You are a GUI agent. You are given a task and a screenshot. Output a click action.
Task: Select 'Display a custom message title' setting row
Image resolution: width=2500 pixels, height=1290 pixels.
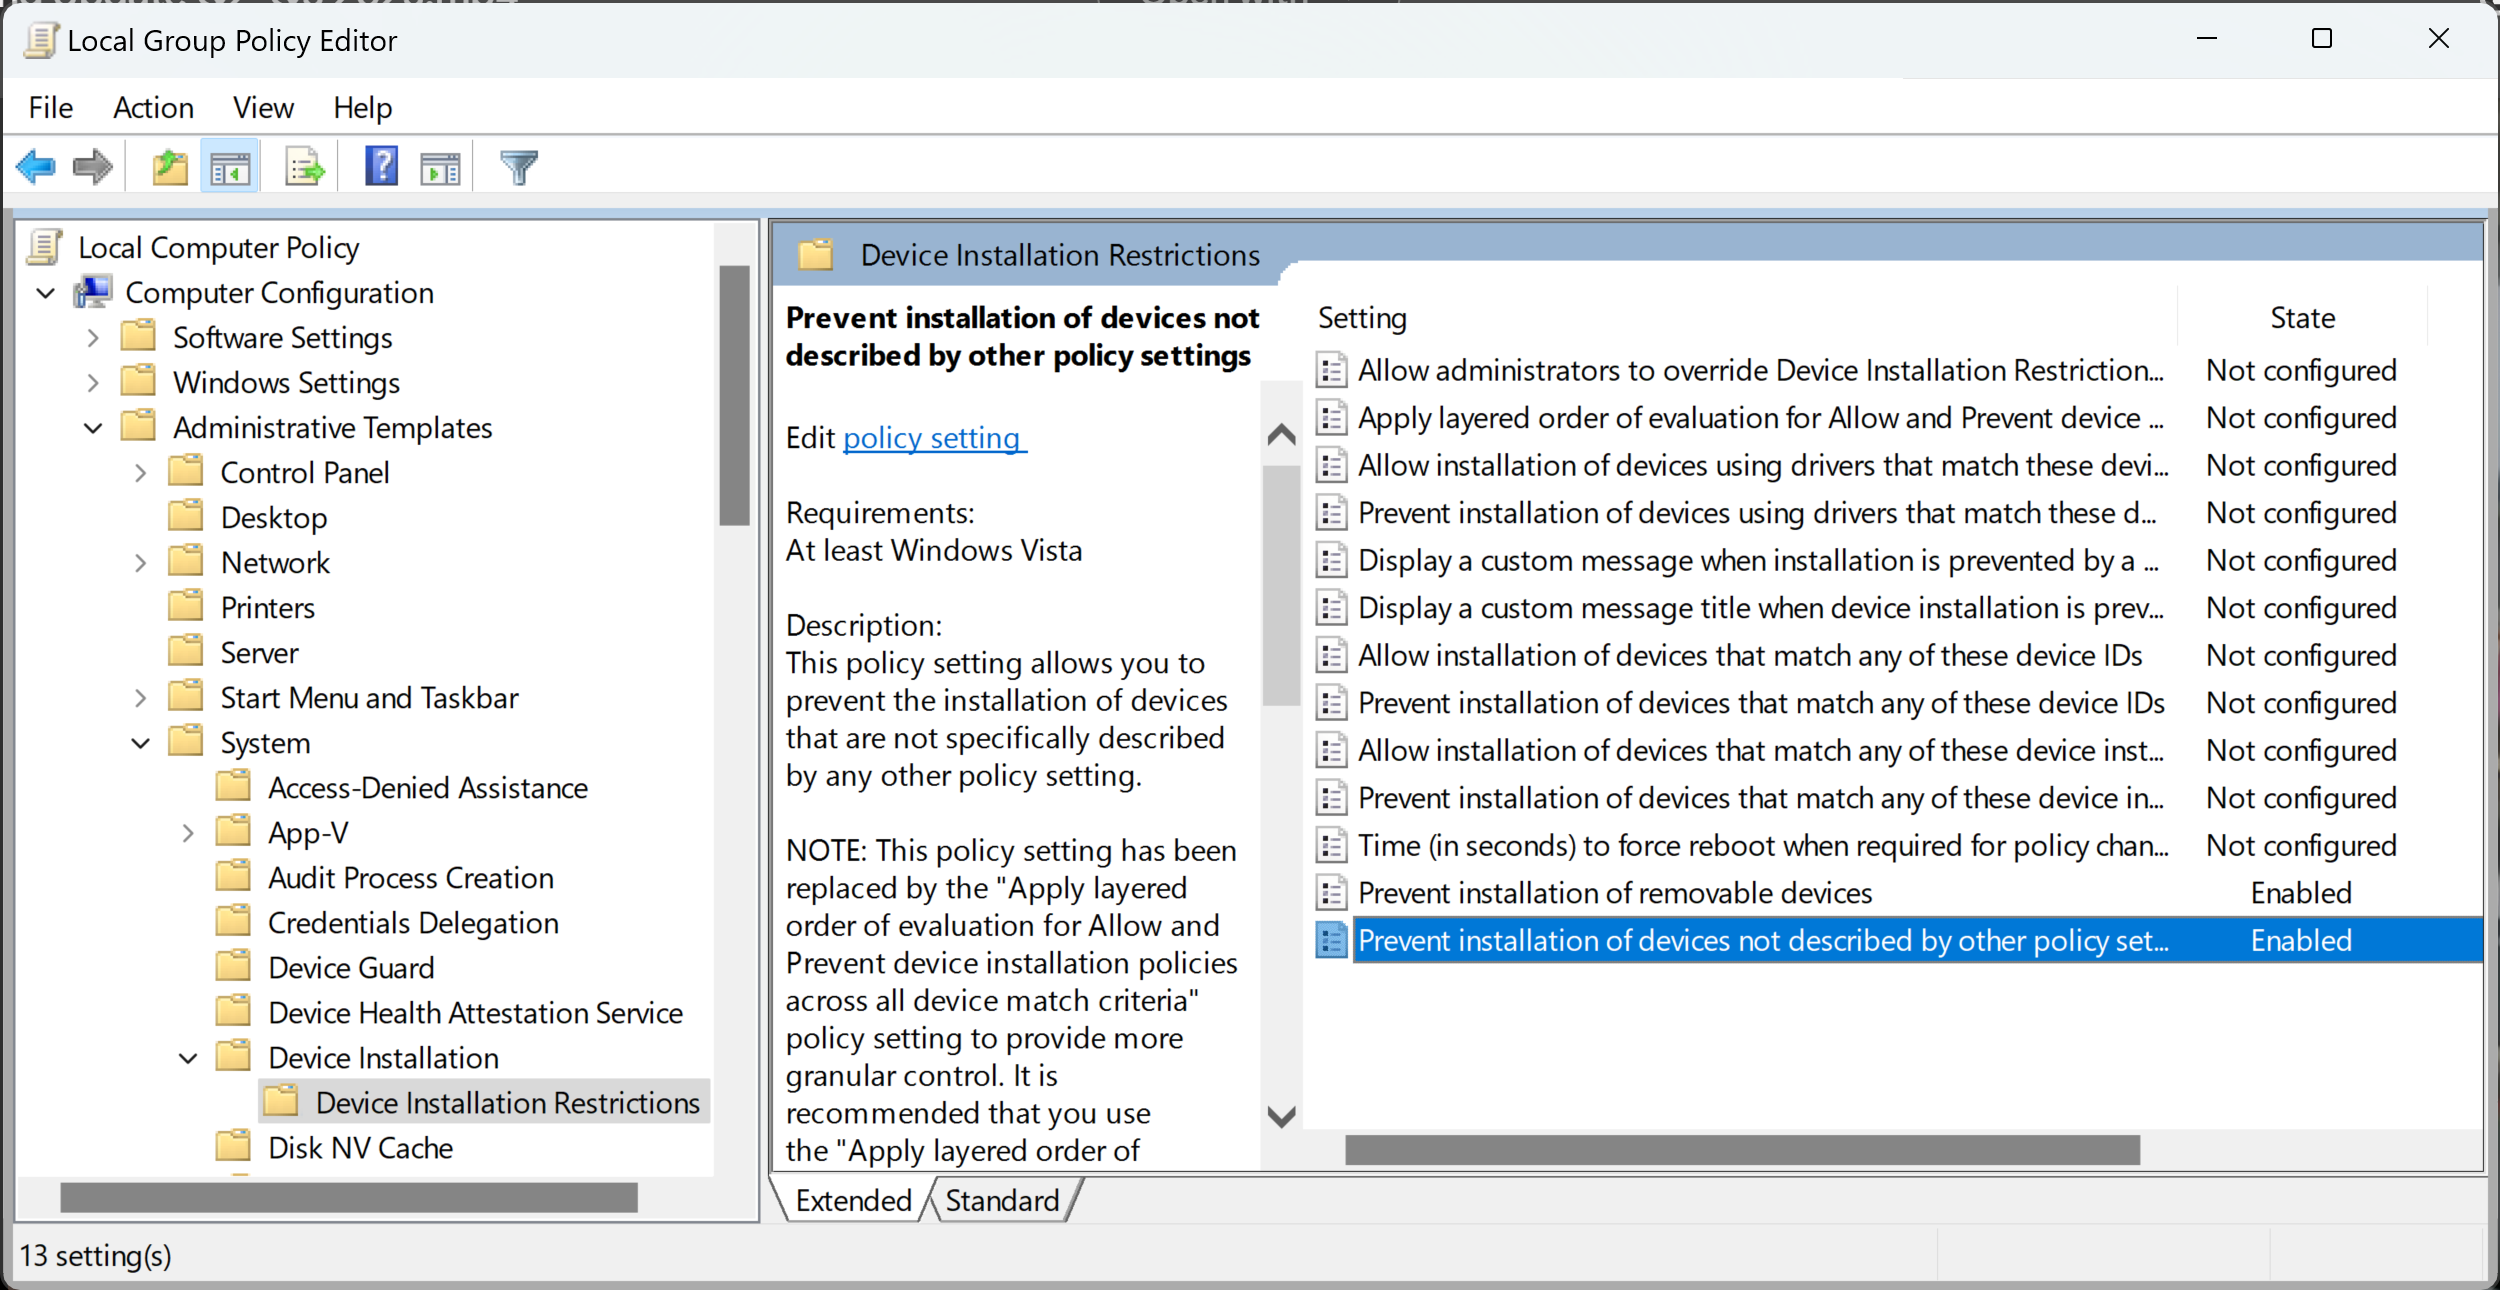click(1760, 608)
